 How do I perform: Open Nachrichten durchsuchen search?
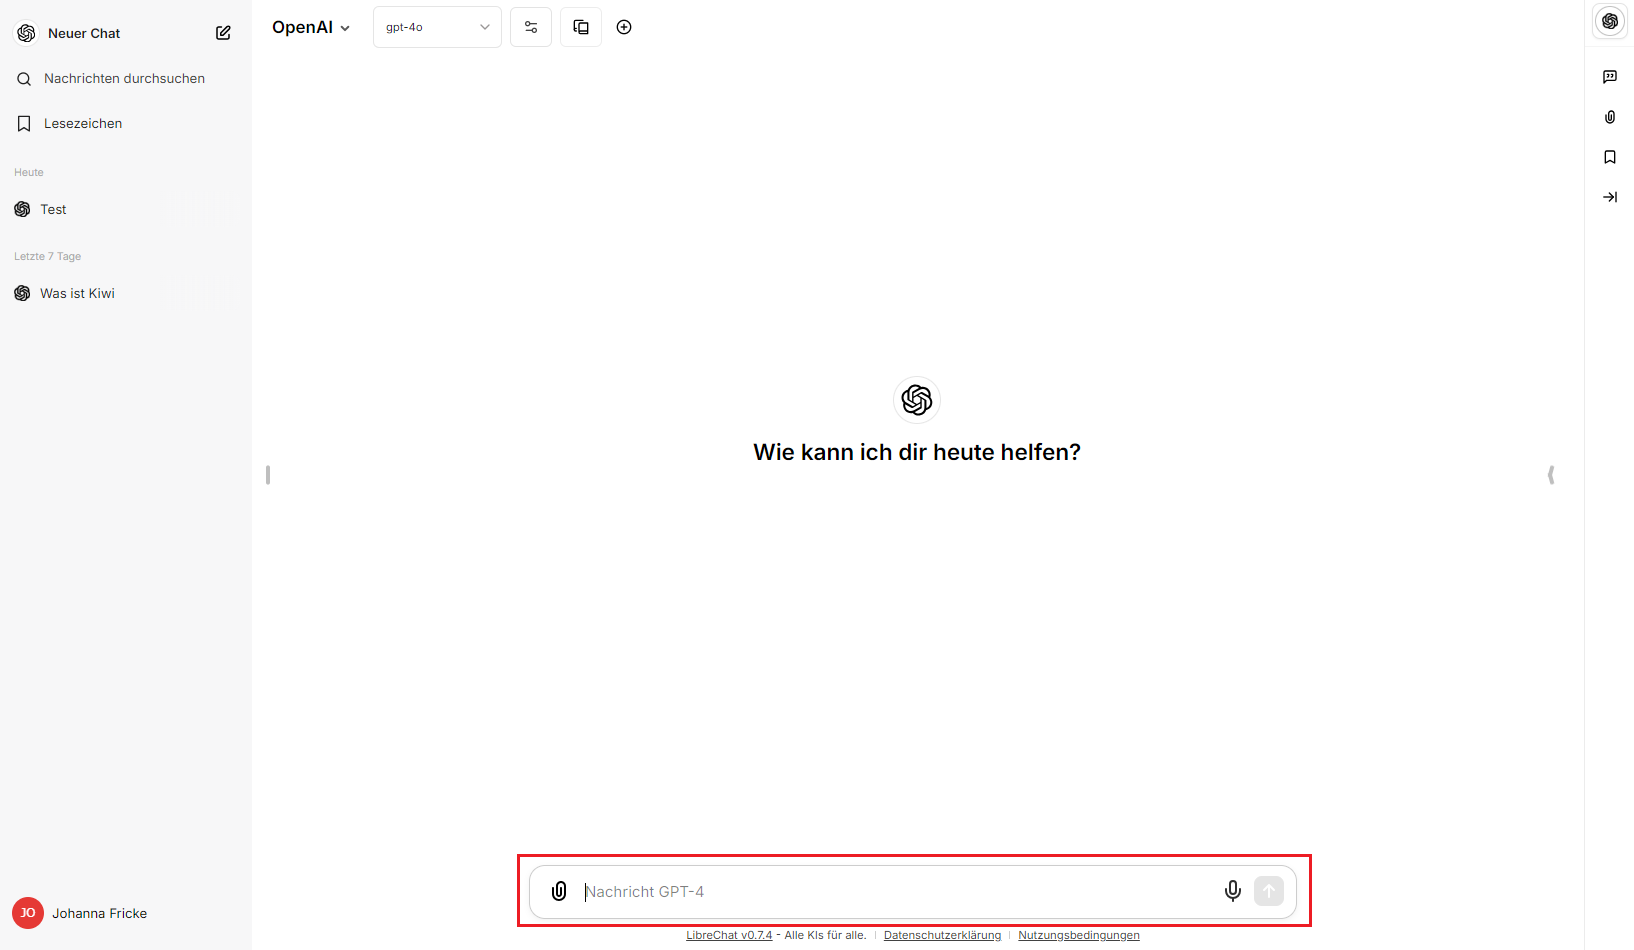coord(125,78)
